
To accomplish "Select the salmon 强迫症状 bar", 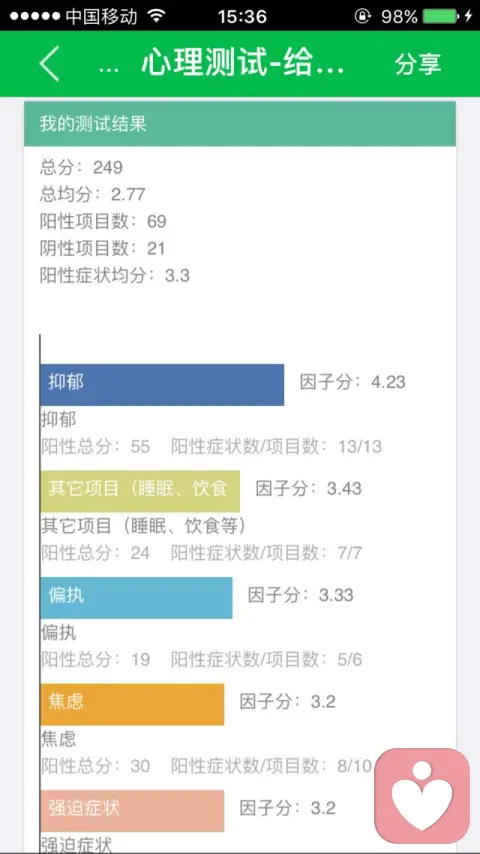I will (132, 810).
